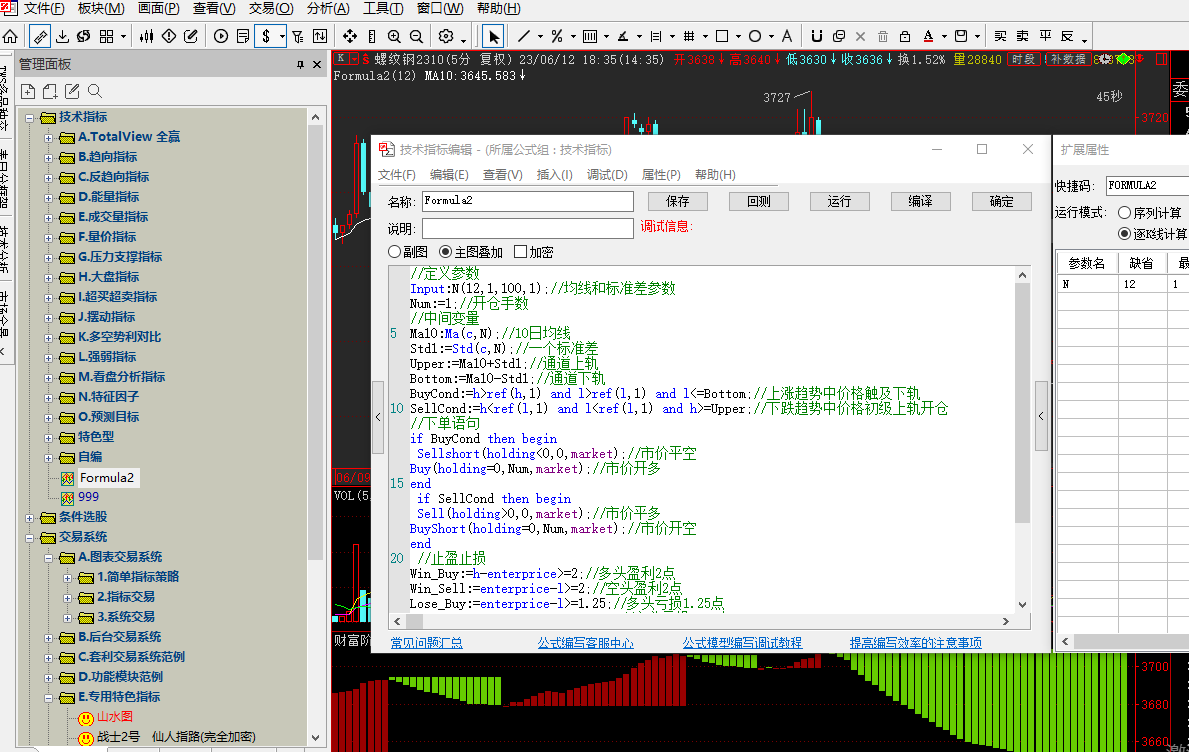Open 插入(I) menu in formula editor
Image resolution: width=1189 pixels, height=752 pixels.
click(x=554, y=174)
